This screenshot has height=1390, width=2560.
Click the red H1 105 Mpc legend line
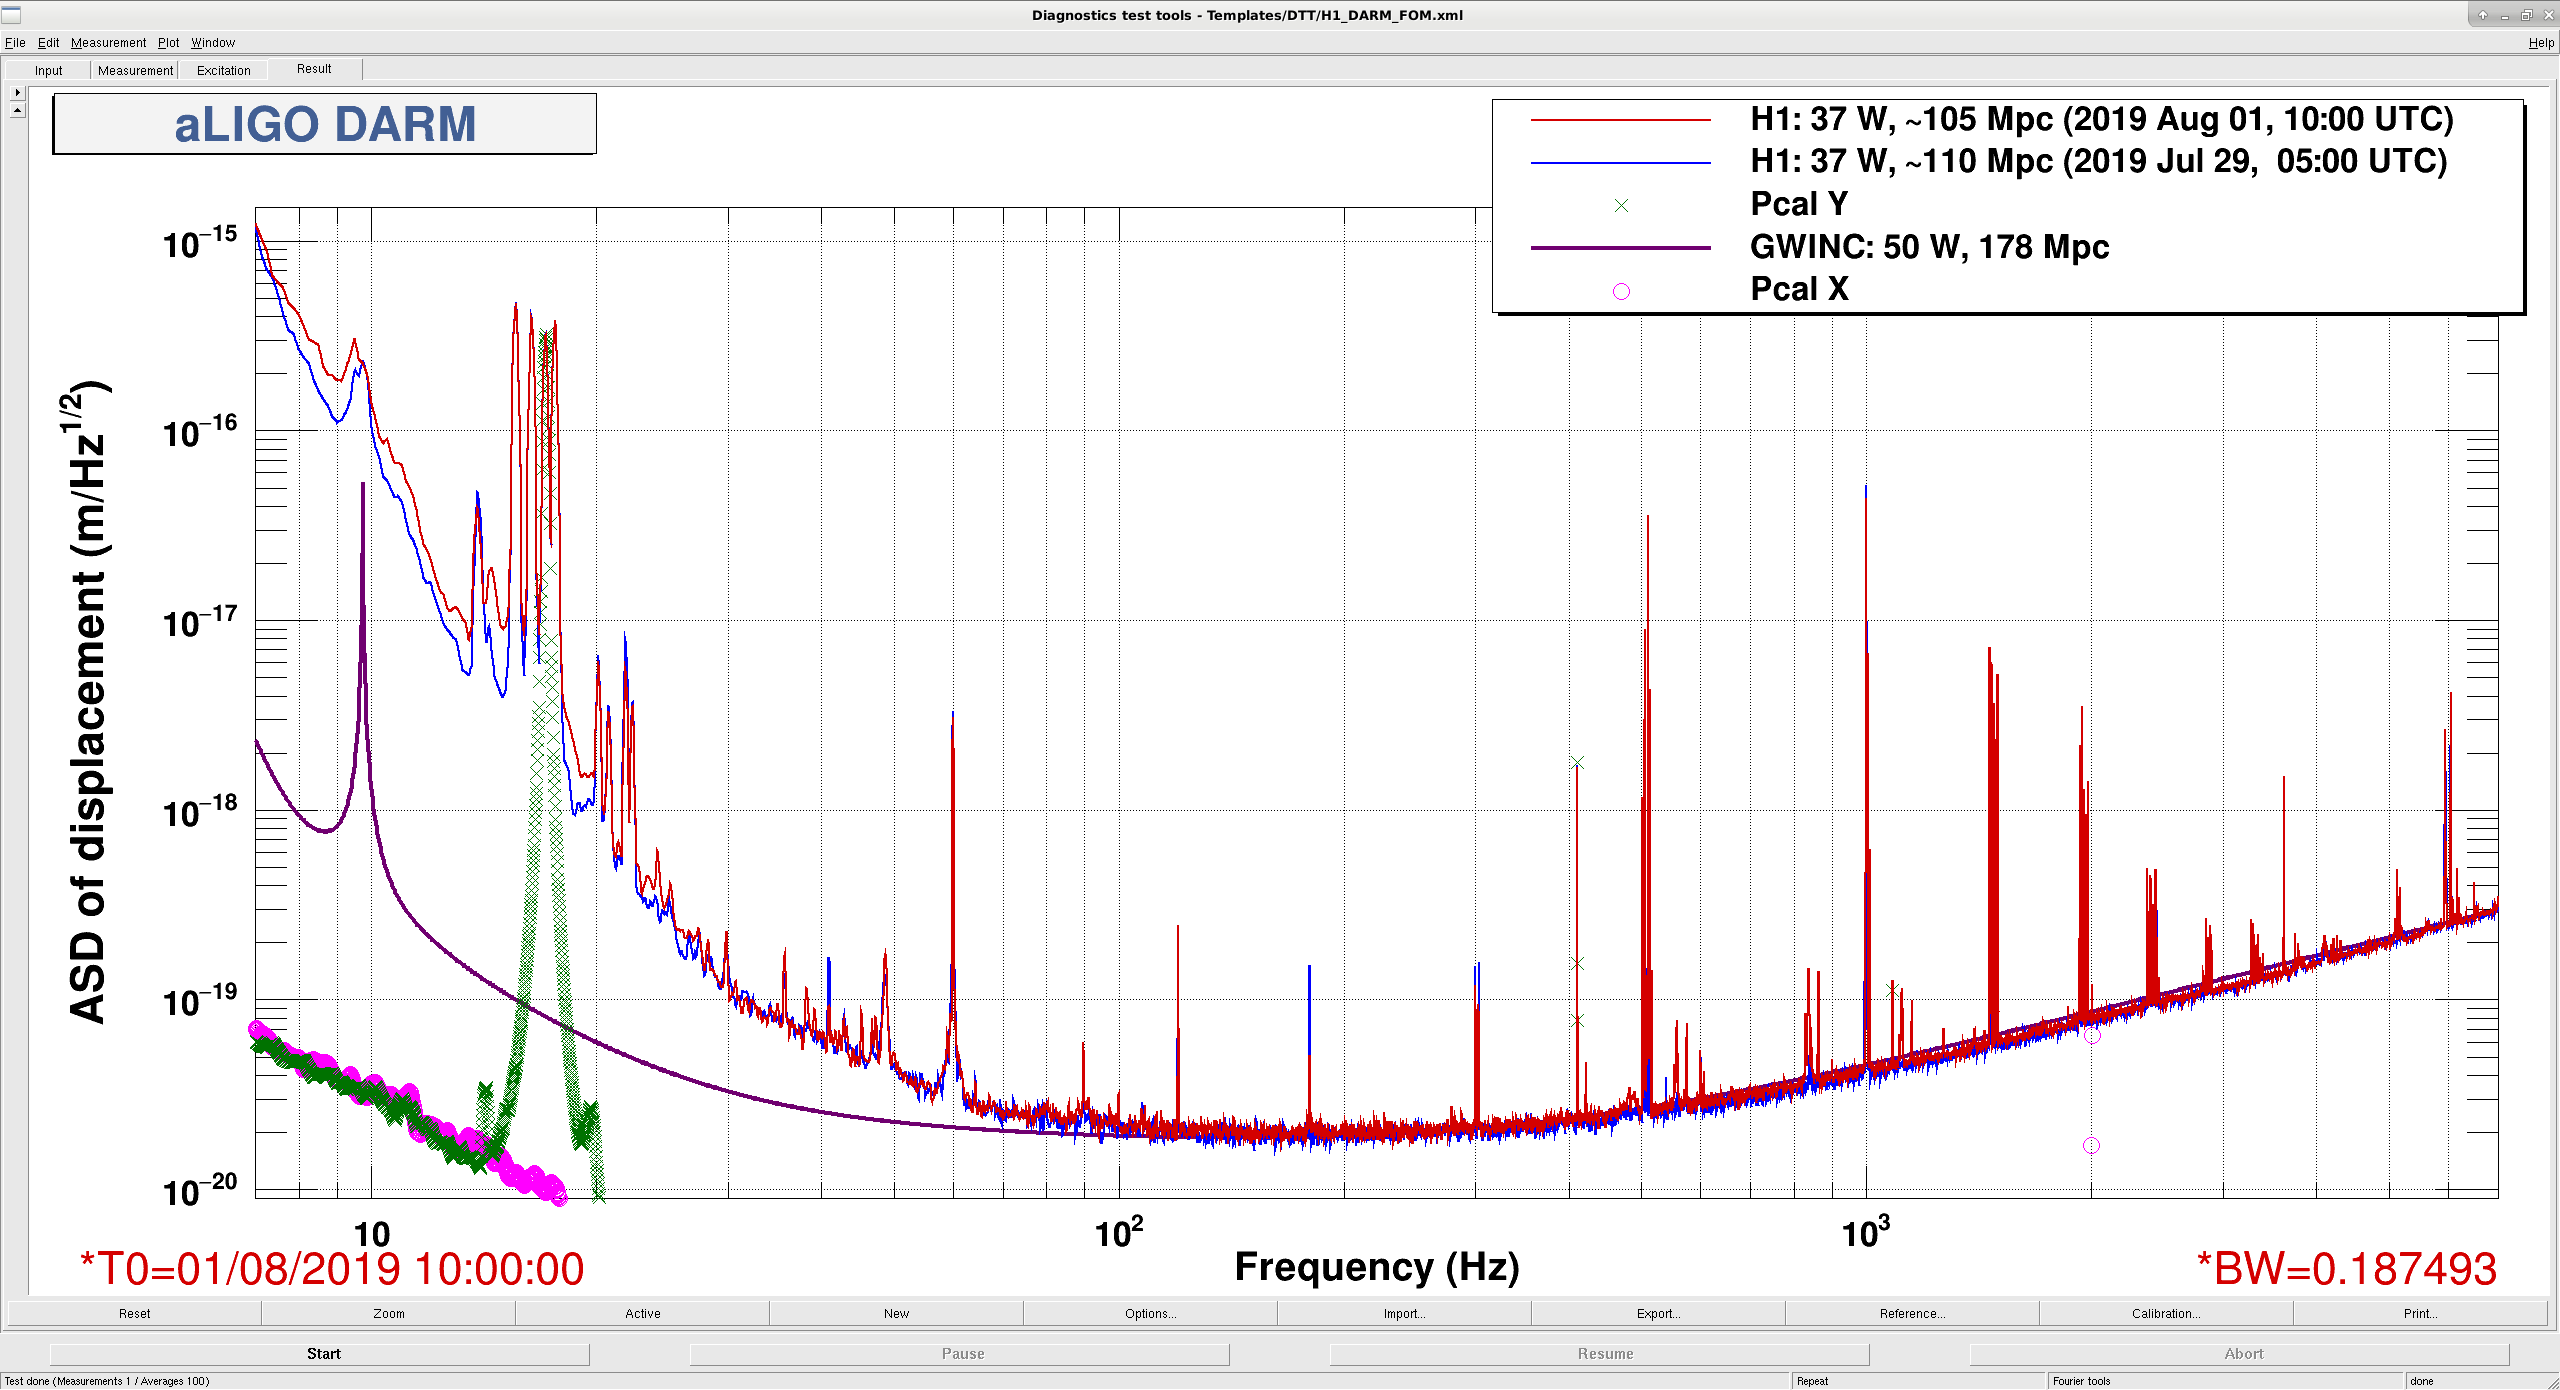coord(1621,120)
